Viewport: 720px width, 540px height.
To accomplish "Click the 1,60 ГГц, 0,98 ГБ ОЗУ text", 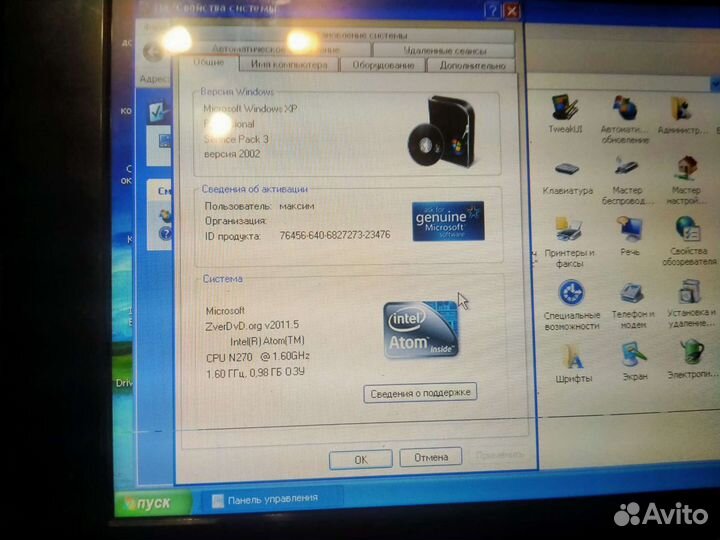I will point(255,373).
